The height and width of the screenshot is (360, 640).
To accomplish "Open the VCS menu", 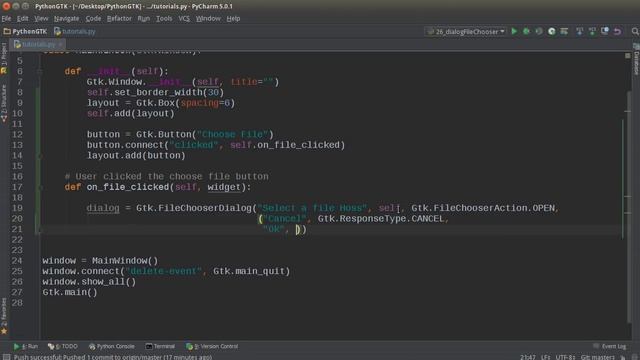I will [x=184, y=18].
